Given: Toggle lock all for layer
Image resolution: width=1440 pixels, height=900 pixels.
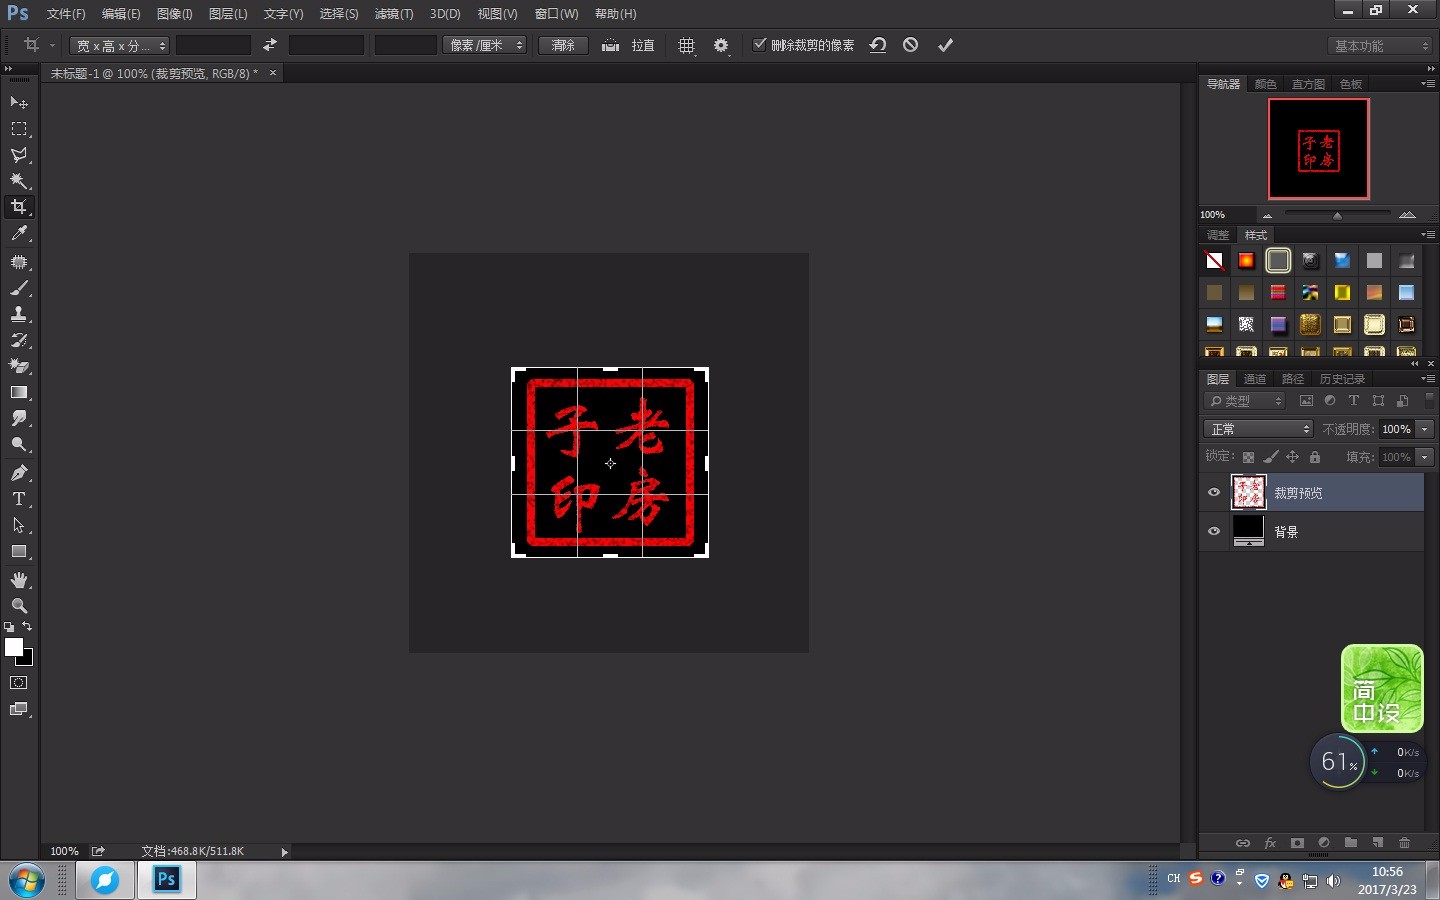Looking at the screenshot, I should 1315,457.
